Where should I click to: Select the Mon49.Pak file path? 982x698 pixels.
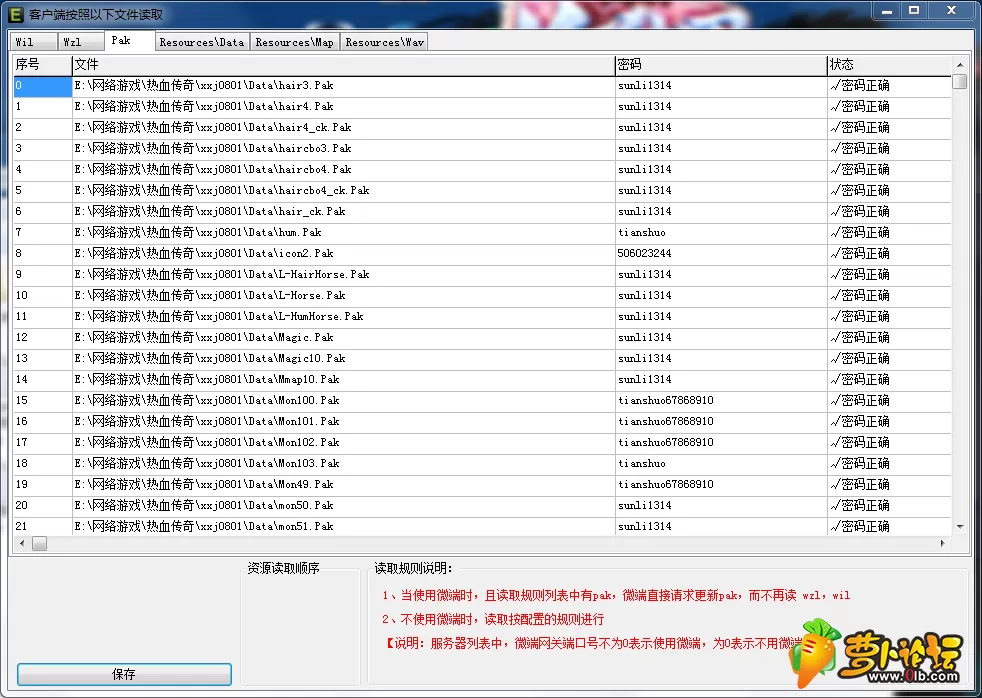point(204,485)
